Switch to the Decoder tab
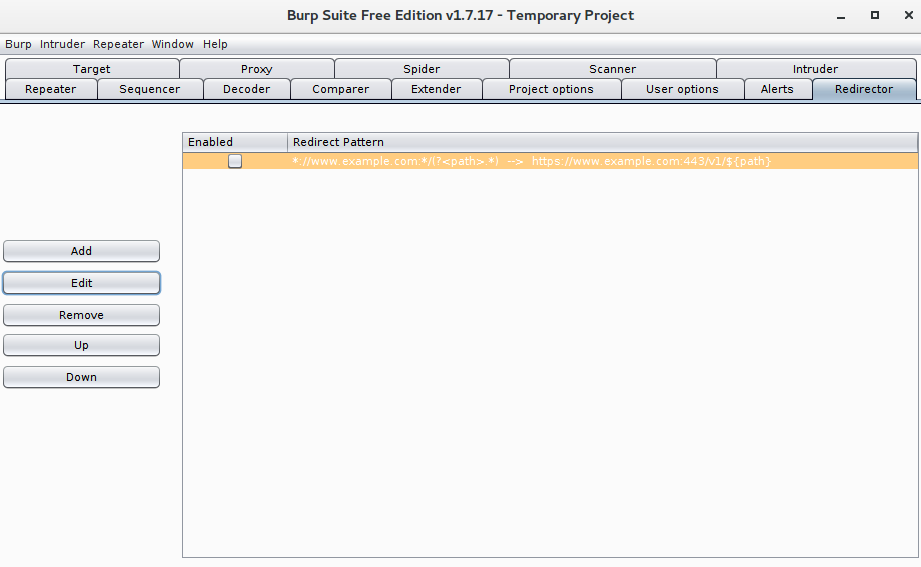 point(247,89)
